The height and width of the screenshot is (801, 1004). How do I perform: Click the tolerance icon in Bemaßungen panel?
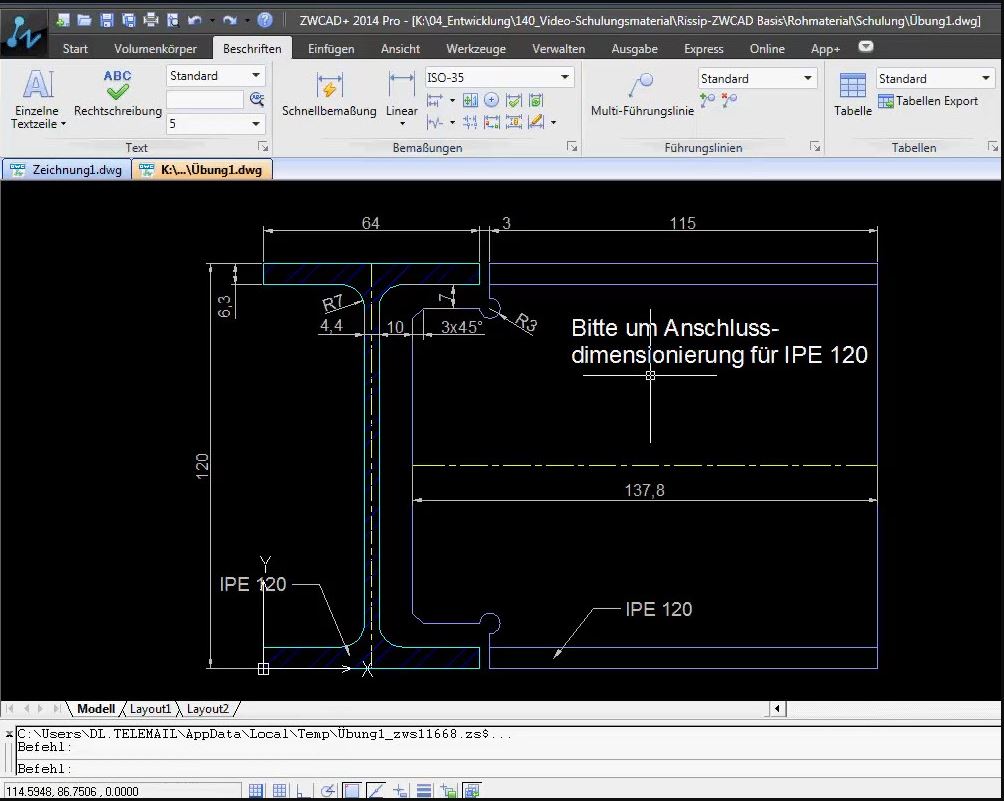[x=470, y=101]
